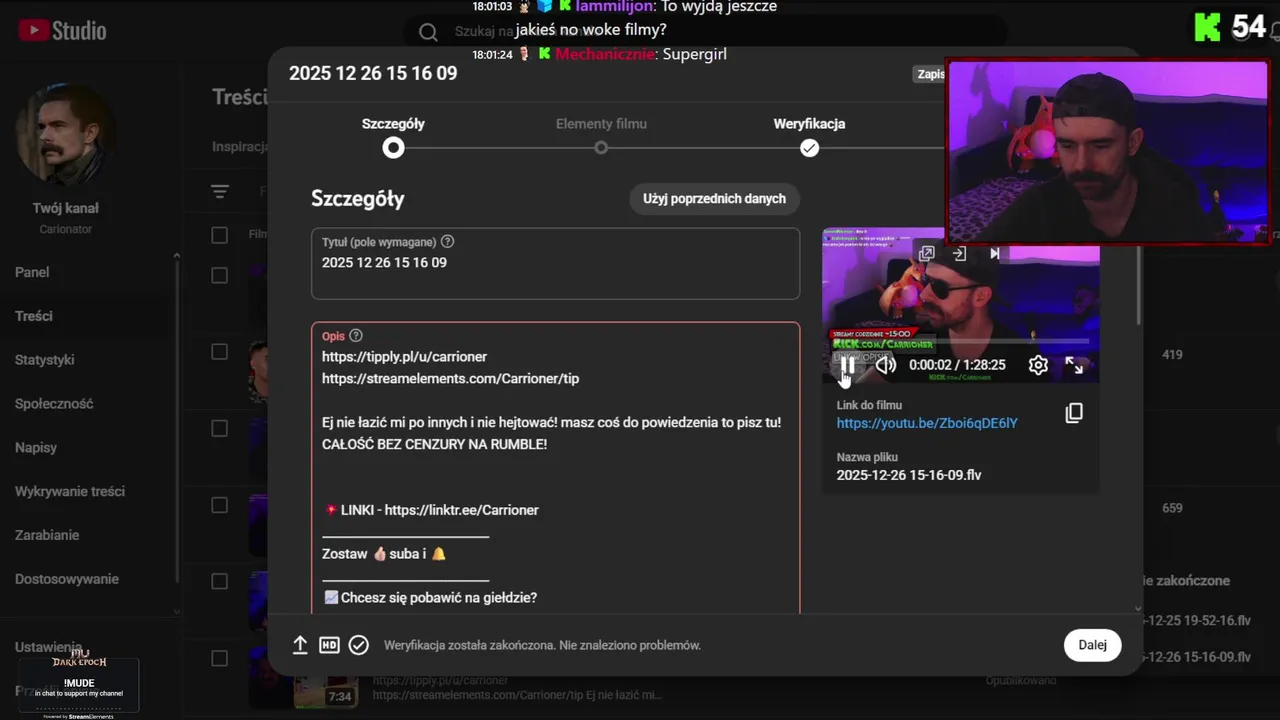Image resolution: width=1280 pixels, height=720 pixels.
Task: Open Społeczność in the sidebar
Action: pos(54,404)
